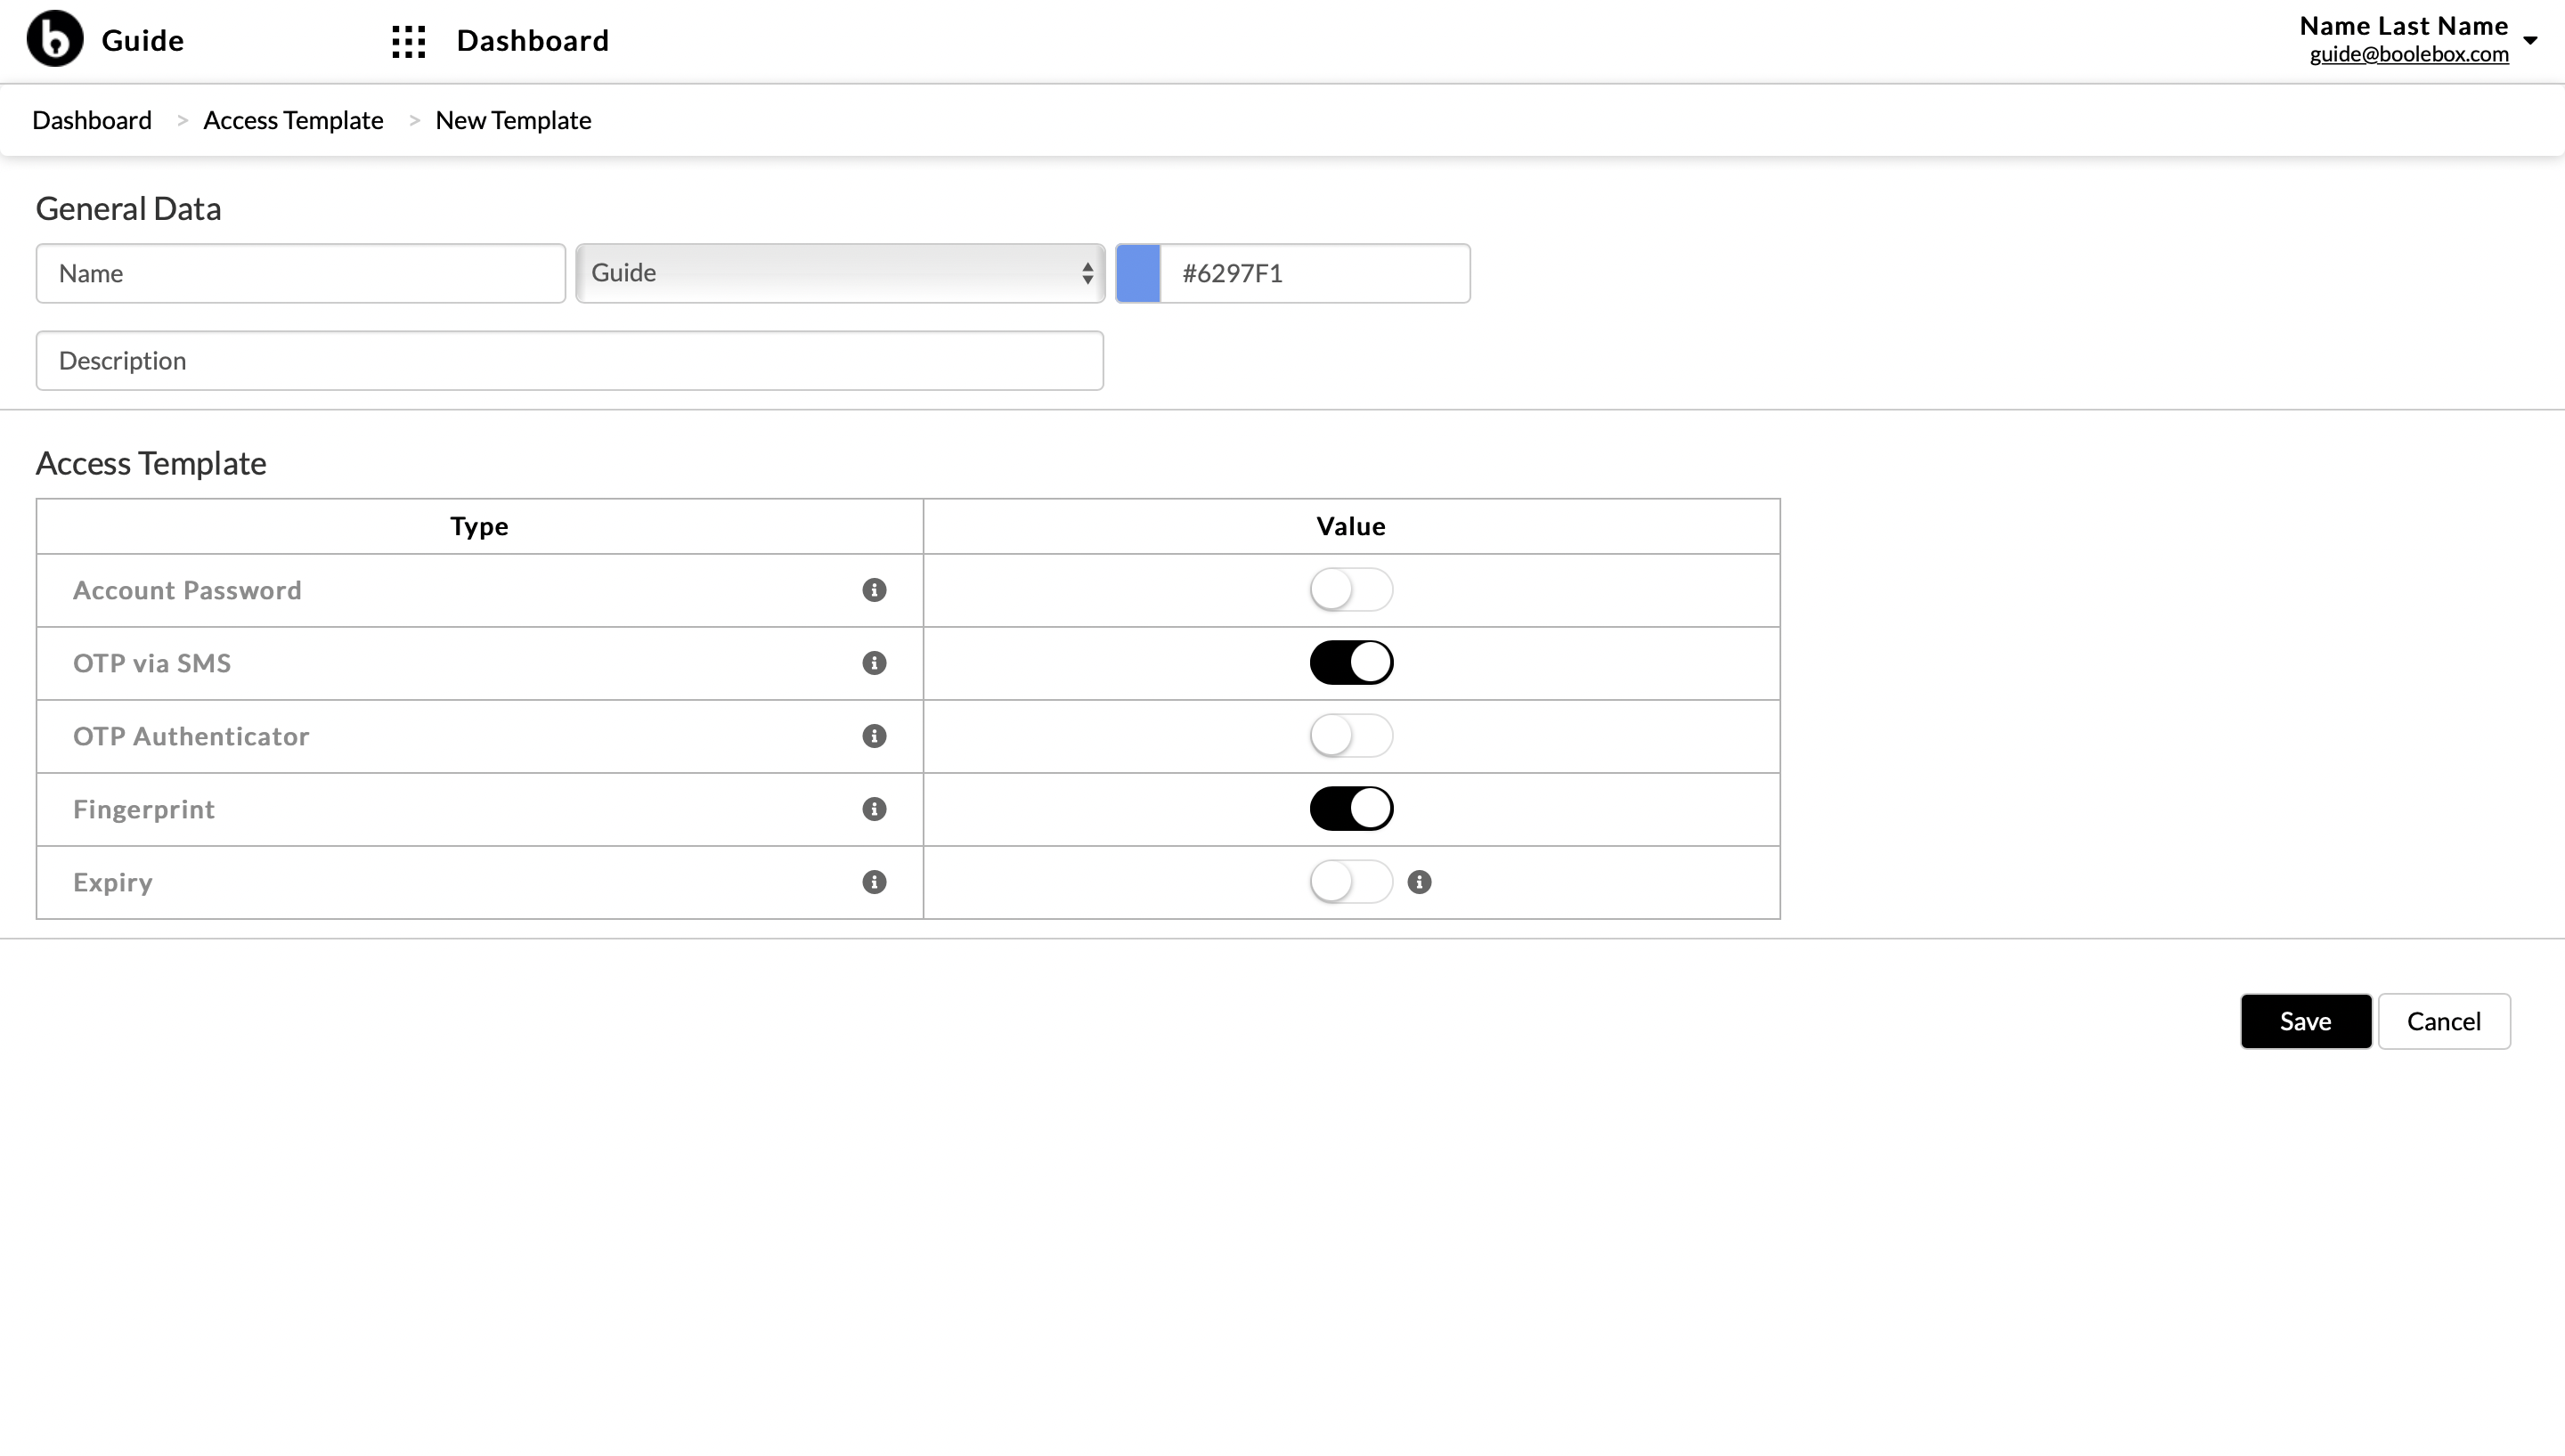Open the Guide dropdown selector

pos(840,273)
